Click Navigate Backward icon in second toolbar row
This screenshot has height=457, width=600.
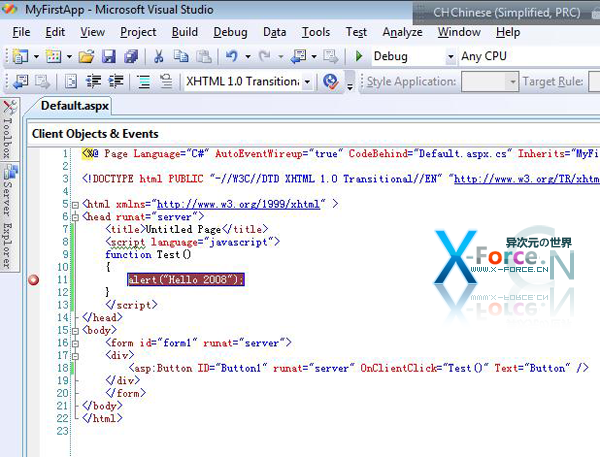coord(20,82)
